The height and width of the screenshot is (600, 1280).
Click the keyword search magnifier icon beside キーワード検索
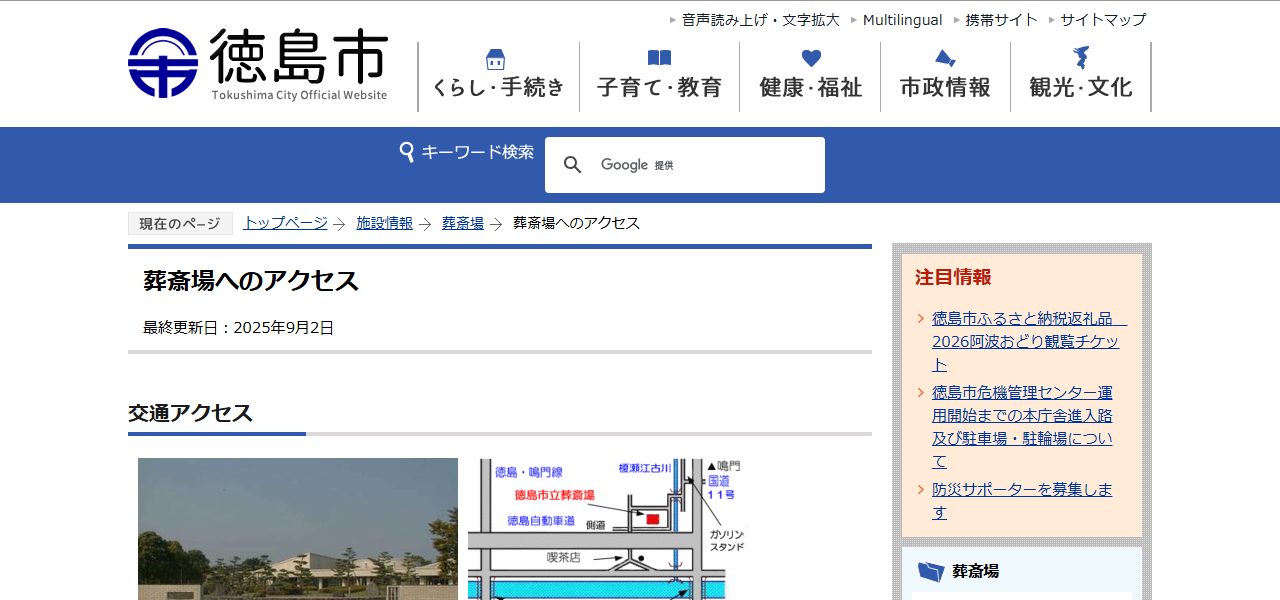point(407,152)
